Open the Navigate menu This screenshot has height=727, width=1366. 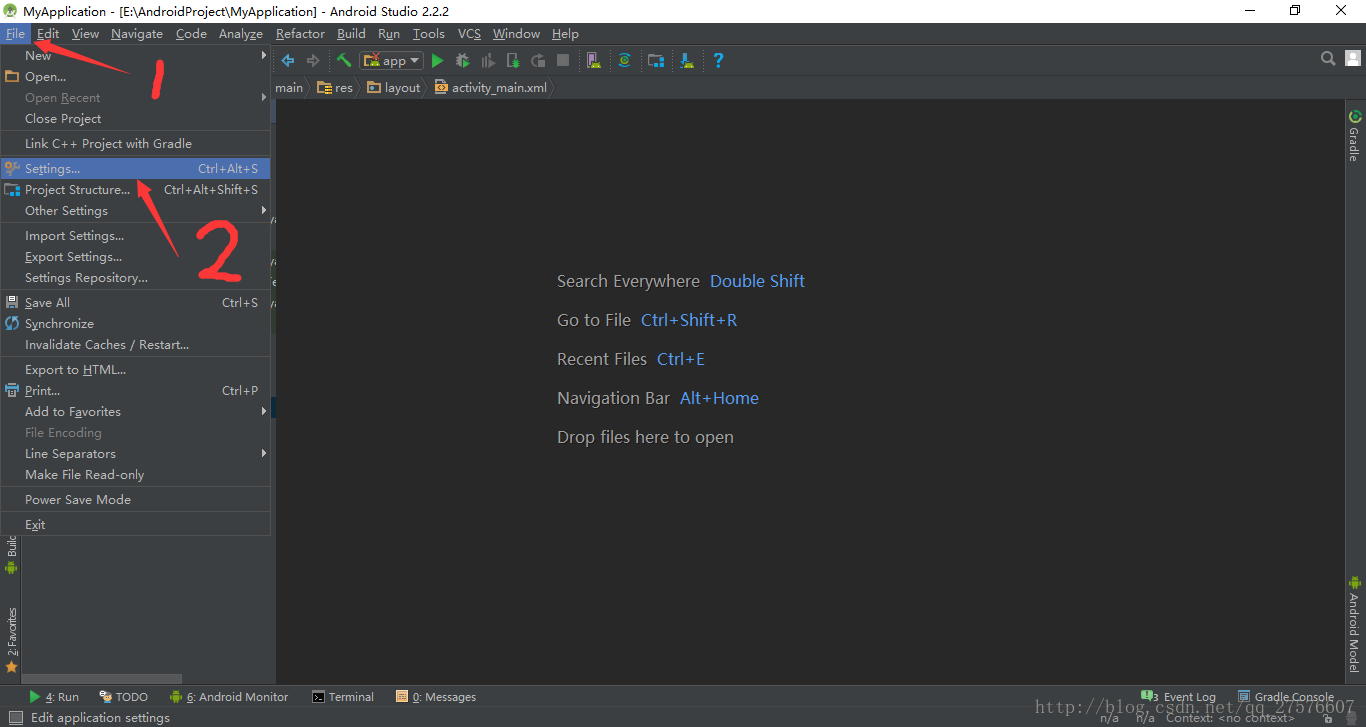pos(137,33)
